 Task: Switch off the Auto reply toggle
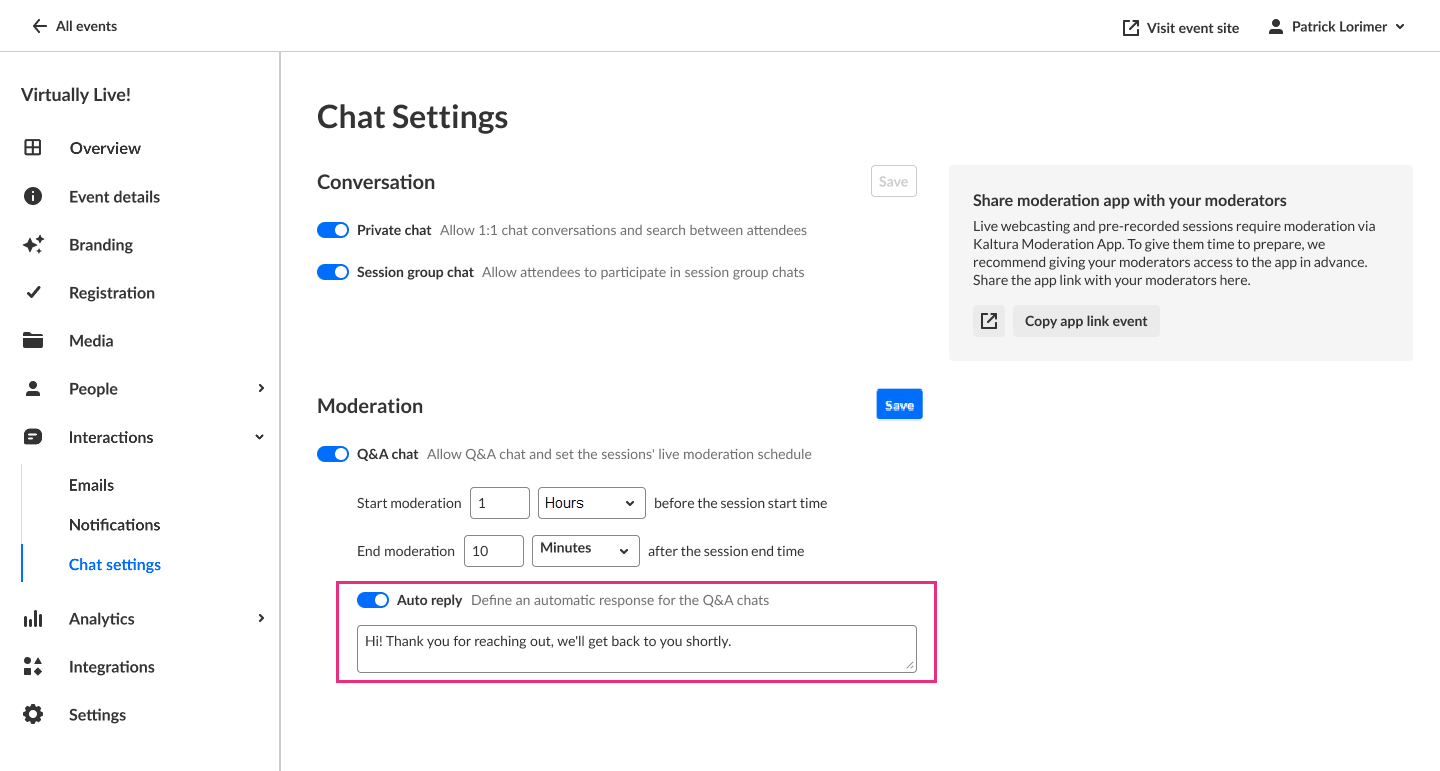point(373,600)
